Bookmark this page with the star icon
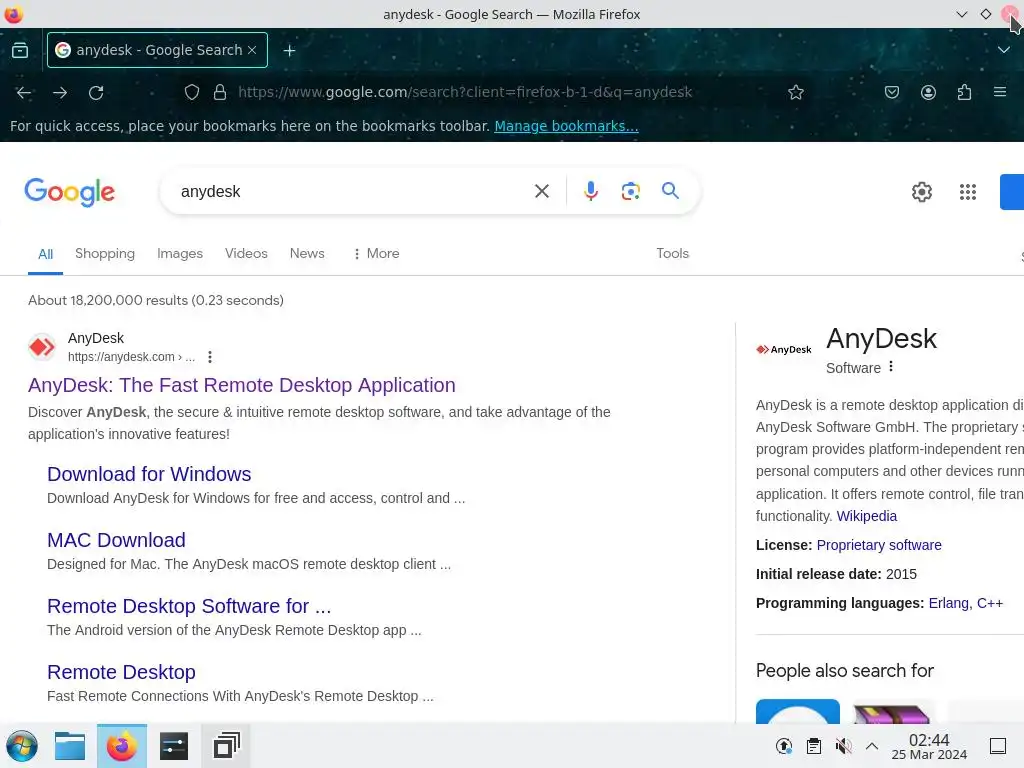The height and width of the screenshot is (768, 1024). coord(795,93)
